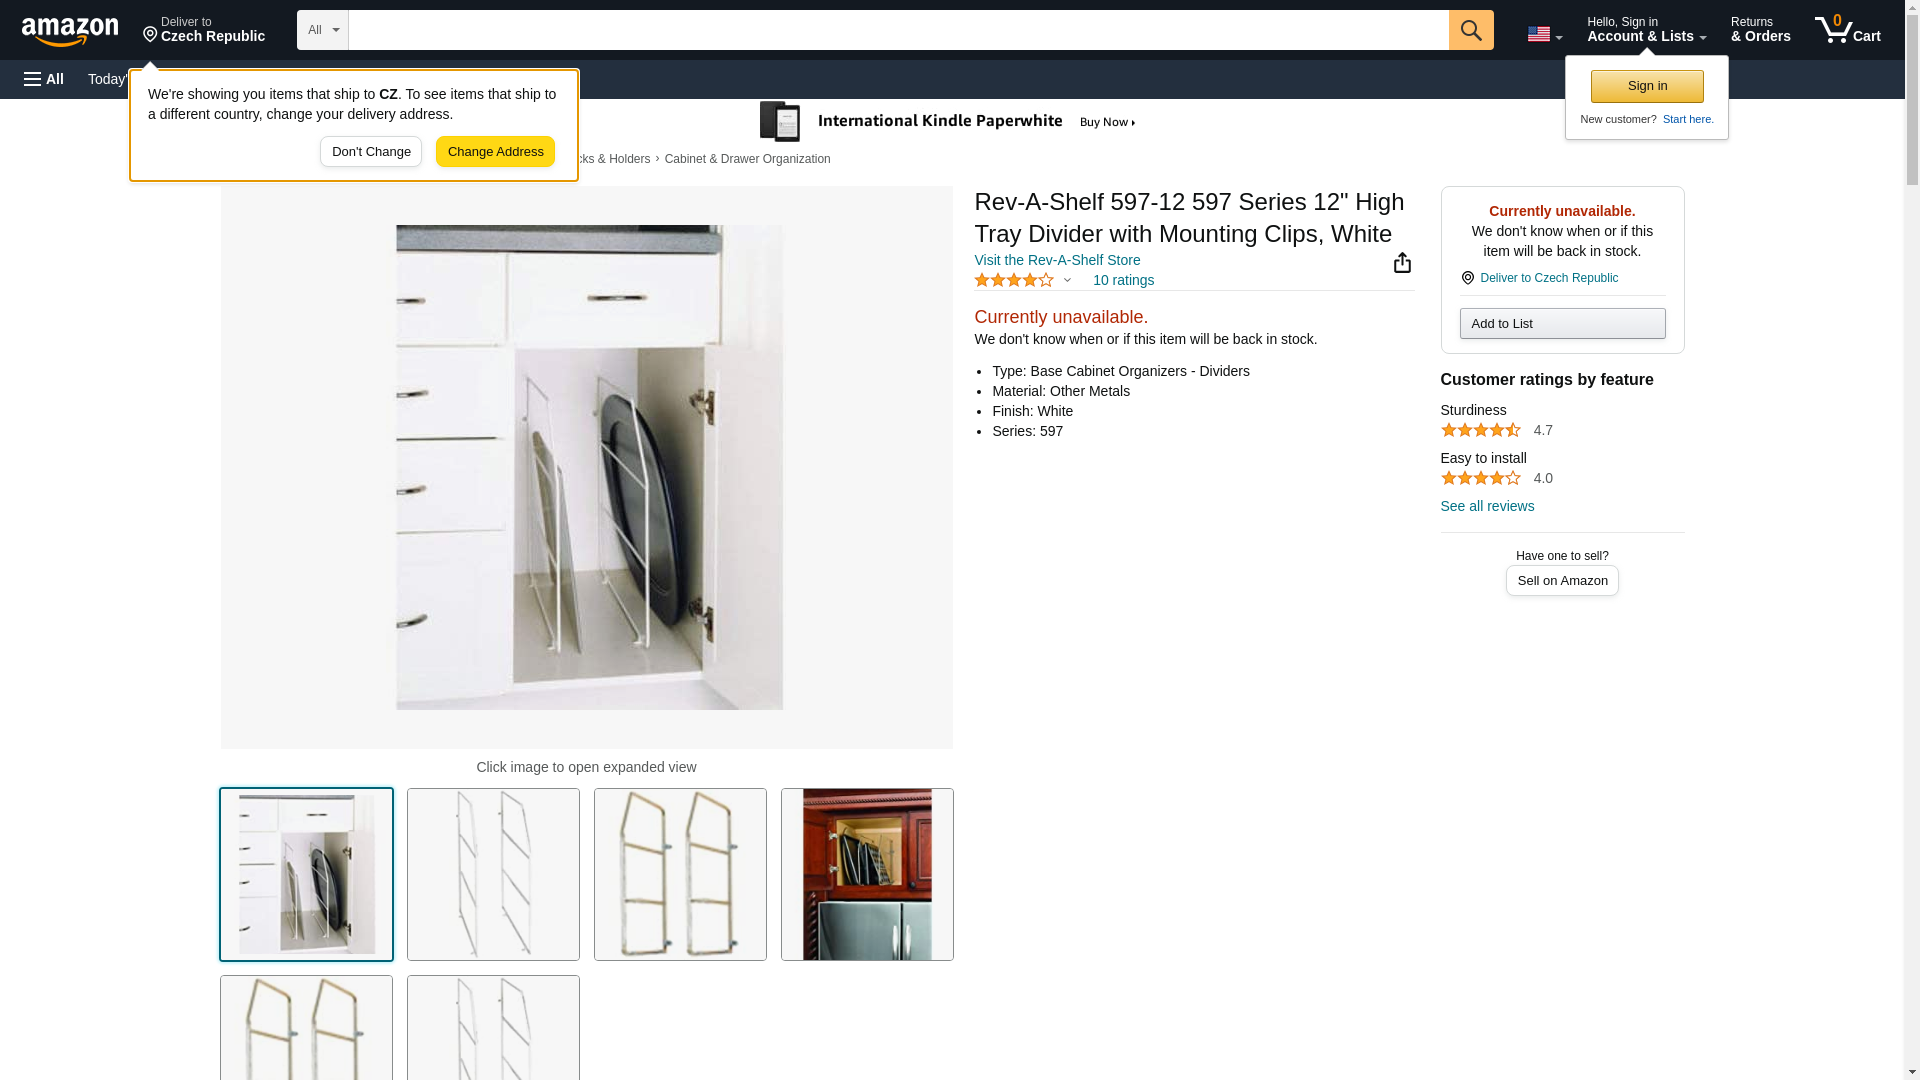
Task: Click the US flag language selector
Action: 1544,34
